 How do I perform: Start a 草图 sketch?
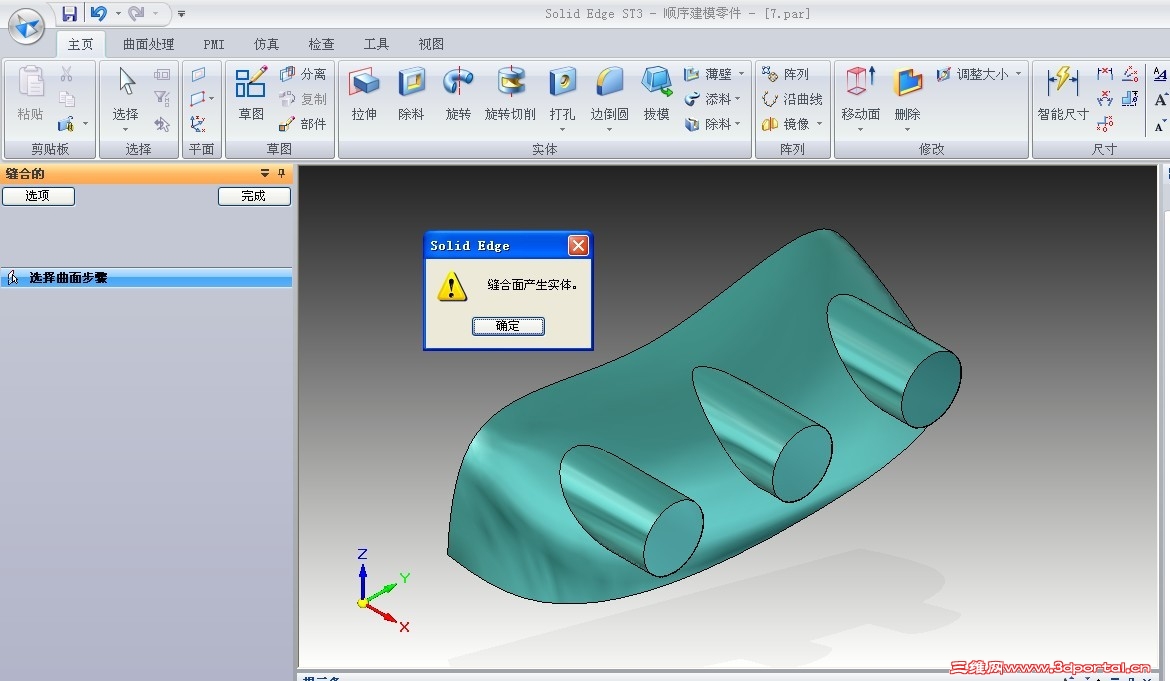tap(251, 93)
